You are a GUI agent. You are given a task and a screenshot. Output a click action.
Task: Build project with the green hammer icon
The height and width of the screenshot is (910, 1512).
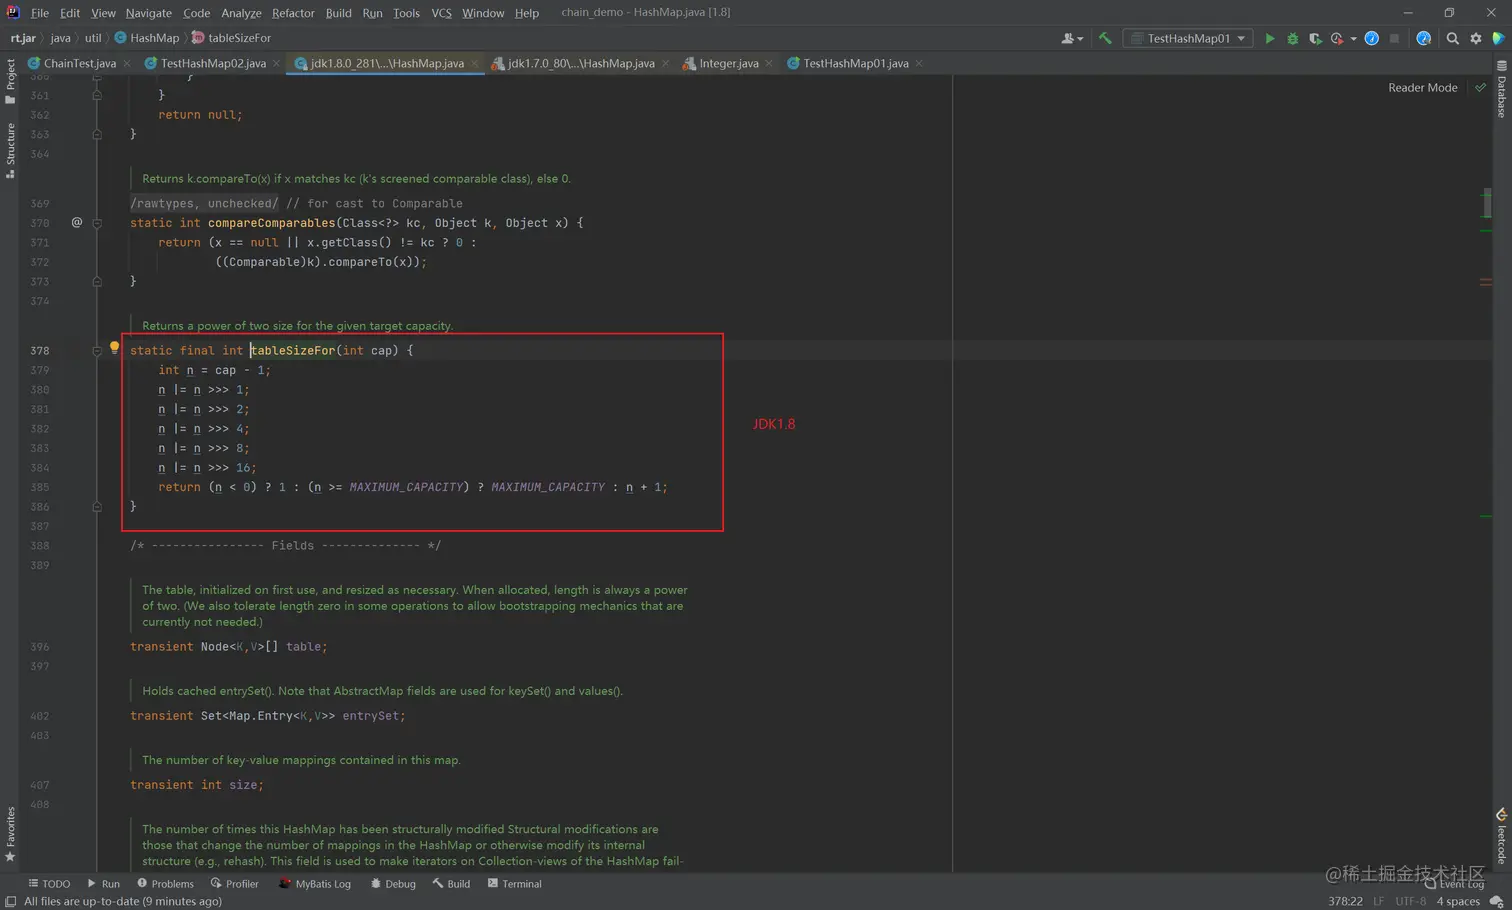(x=1105, y=38)
